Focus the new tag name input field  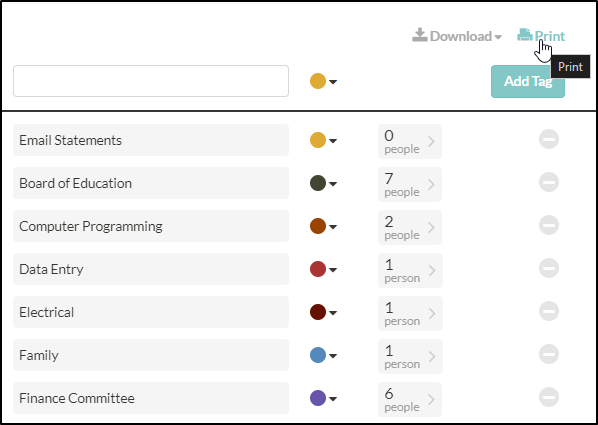coord(151,81)
